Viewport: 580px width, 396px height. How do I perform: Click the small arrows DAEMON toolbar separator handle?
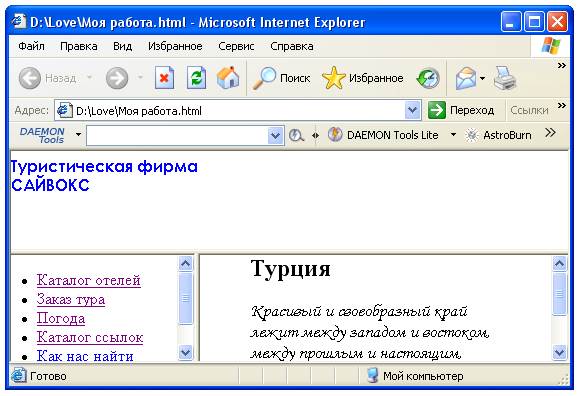point(315,135)
